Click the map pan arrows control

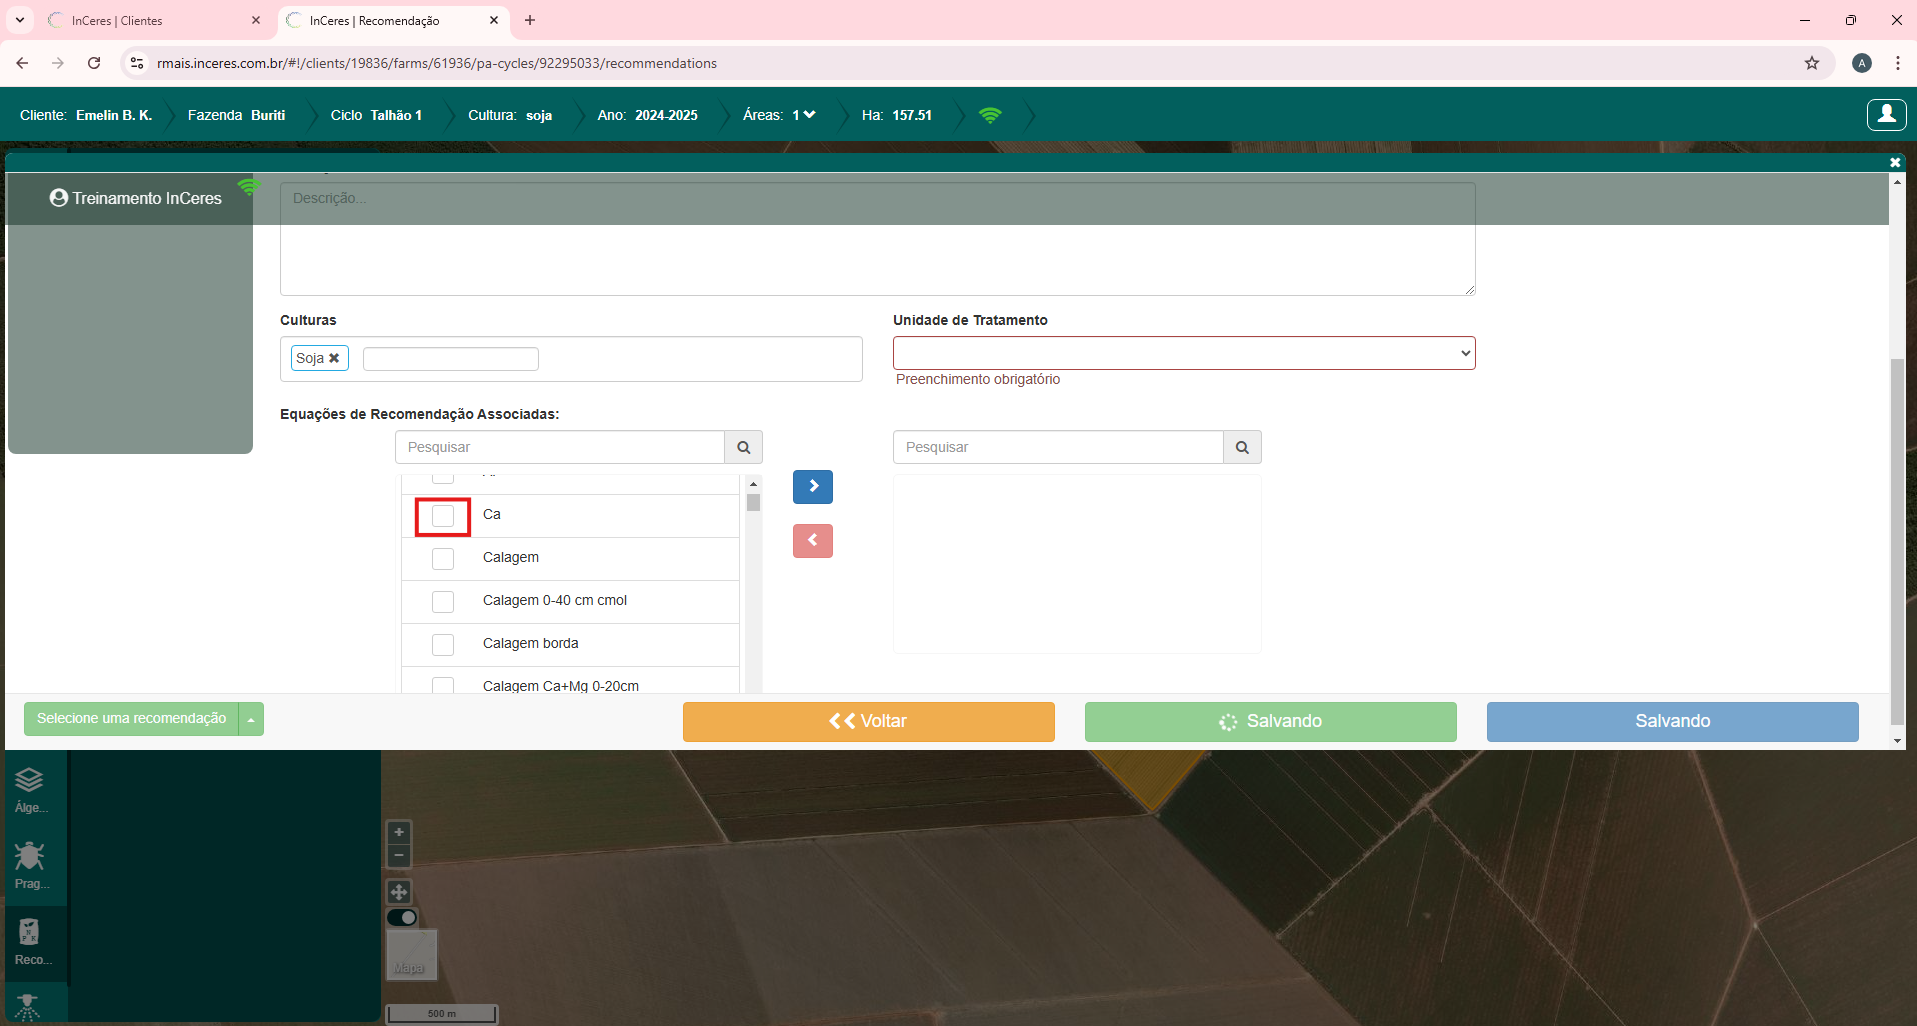pyautogui.click(x=399, y=892)
